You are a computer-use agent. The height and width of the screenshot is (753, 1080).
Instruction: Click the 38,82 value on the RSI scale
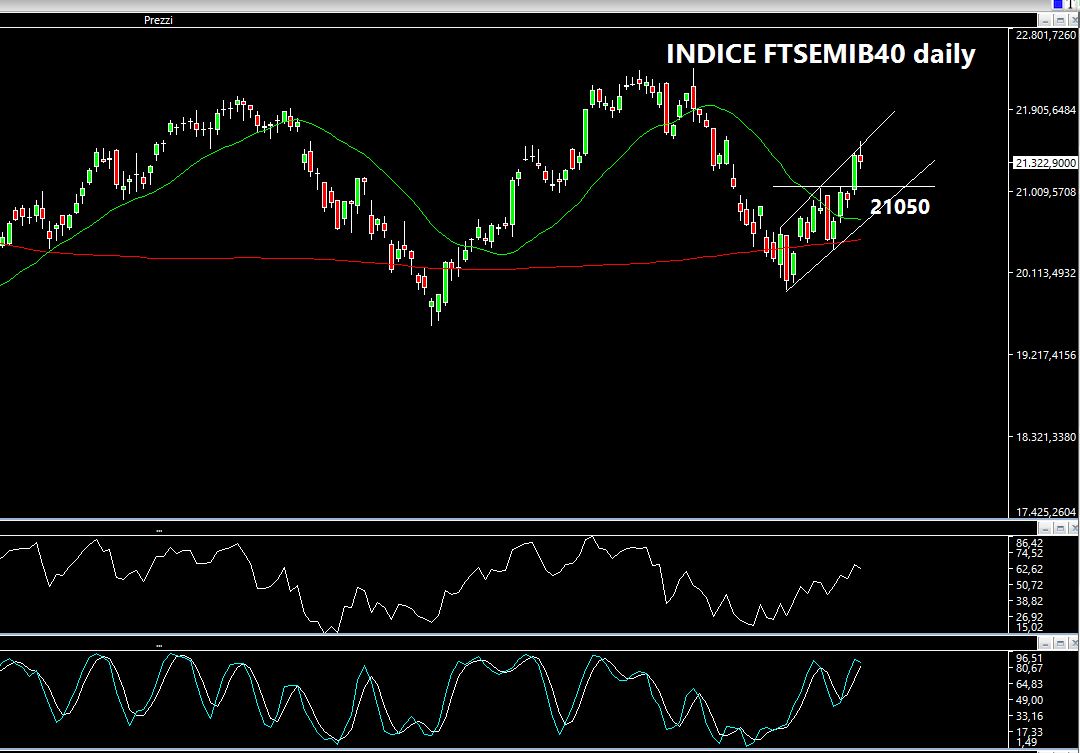click(x=1029, y=601)
